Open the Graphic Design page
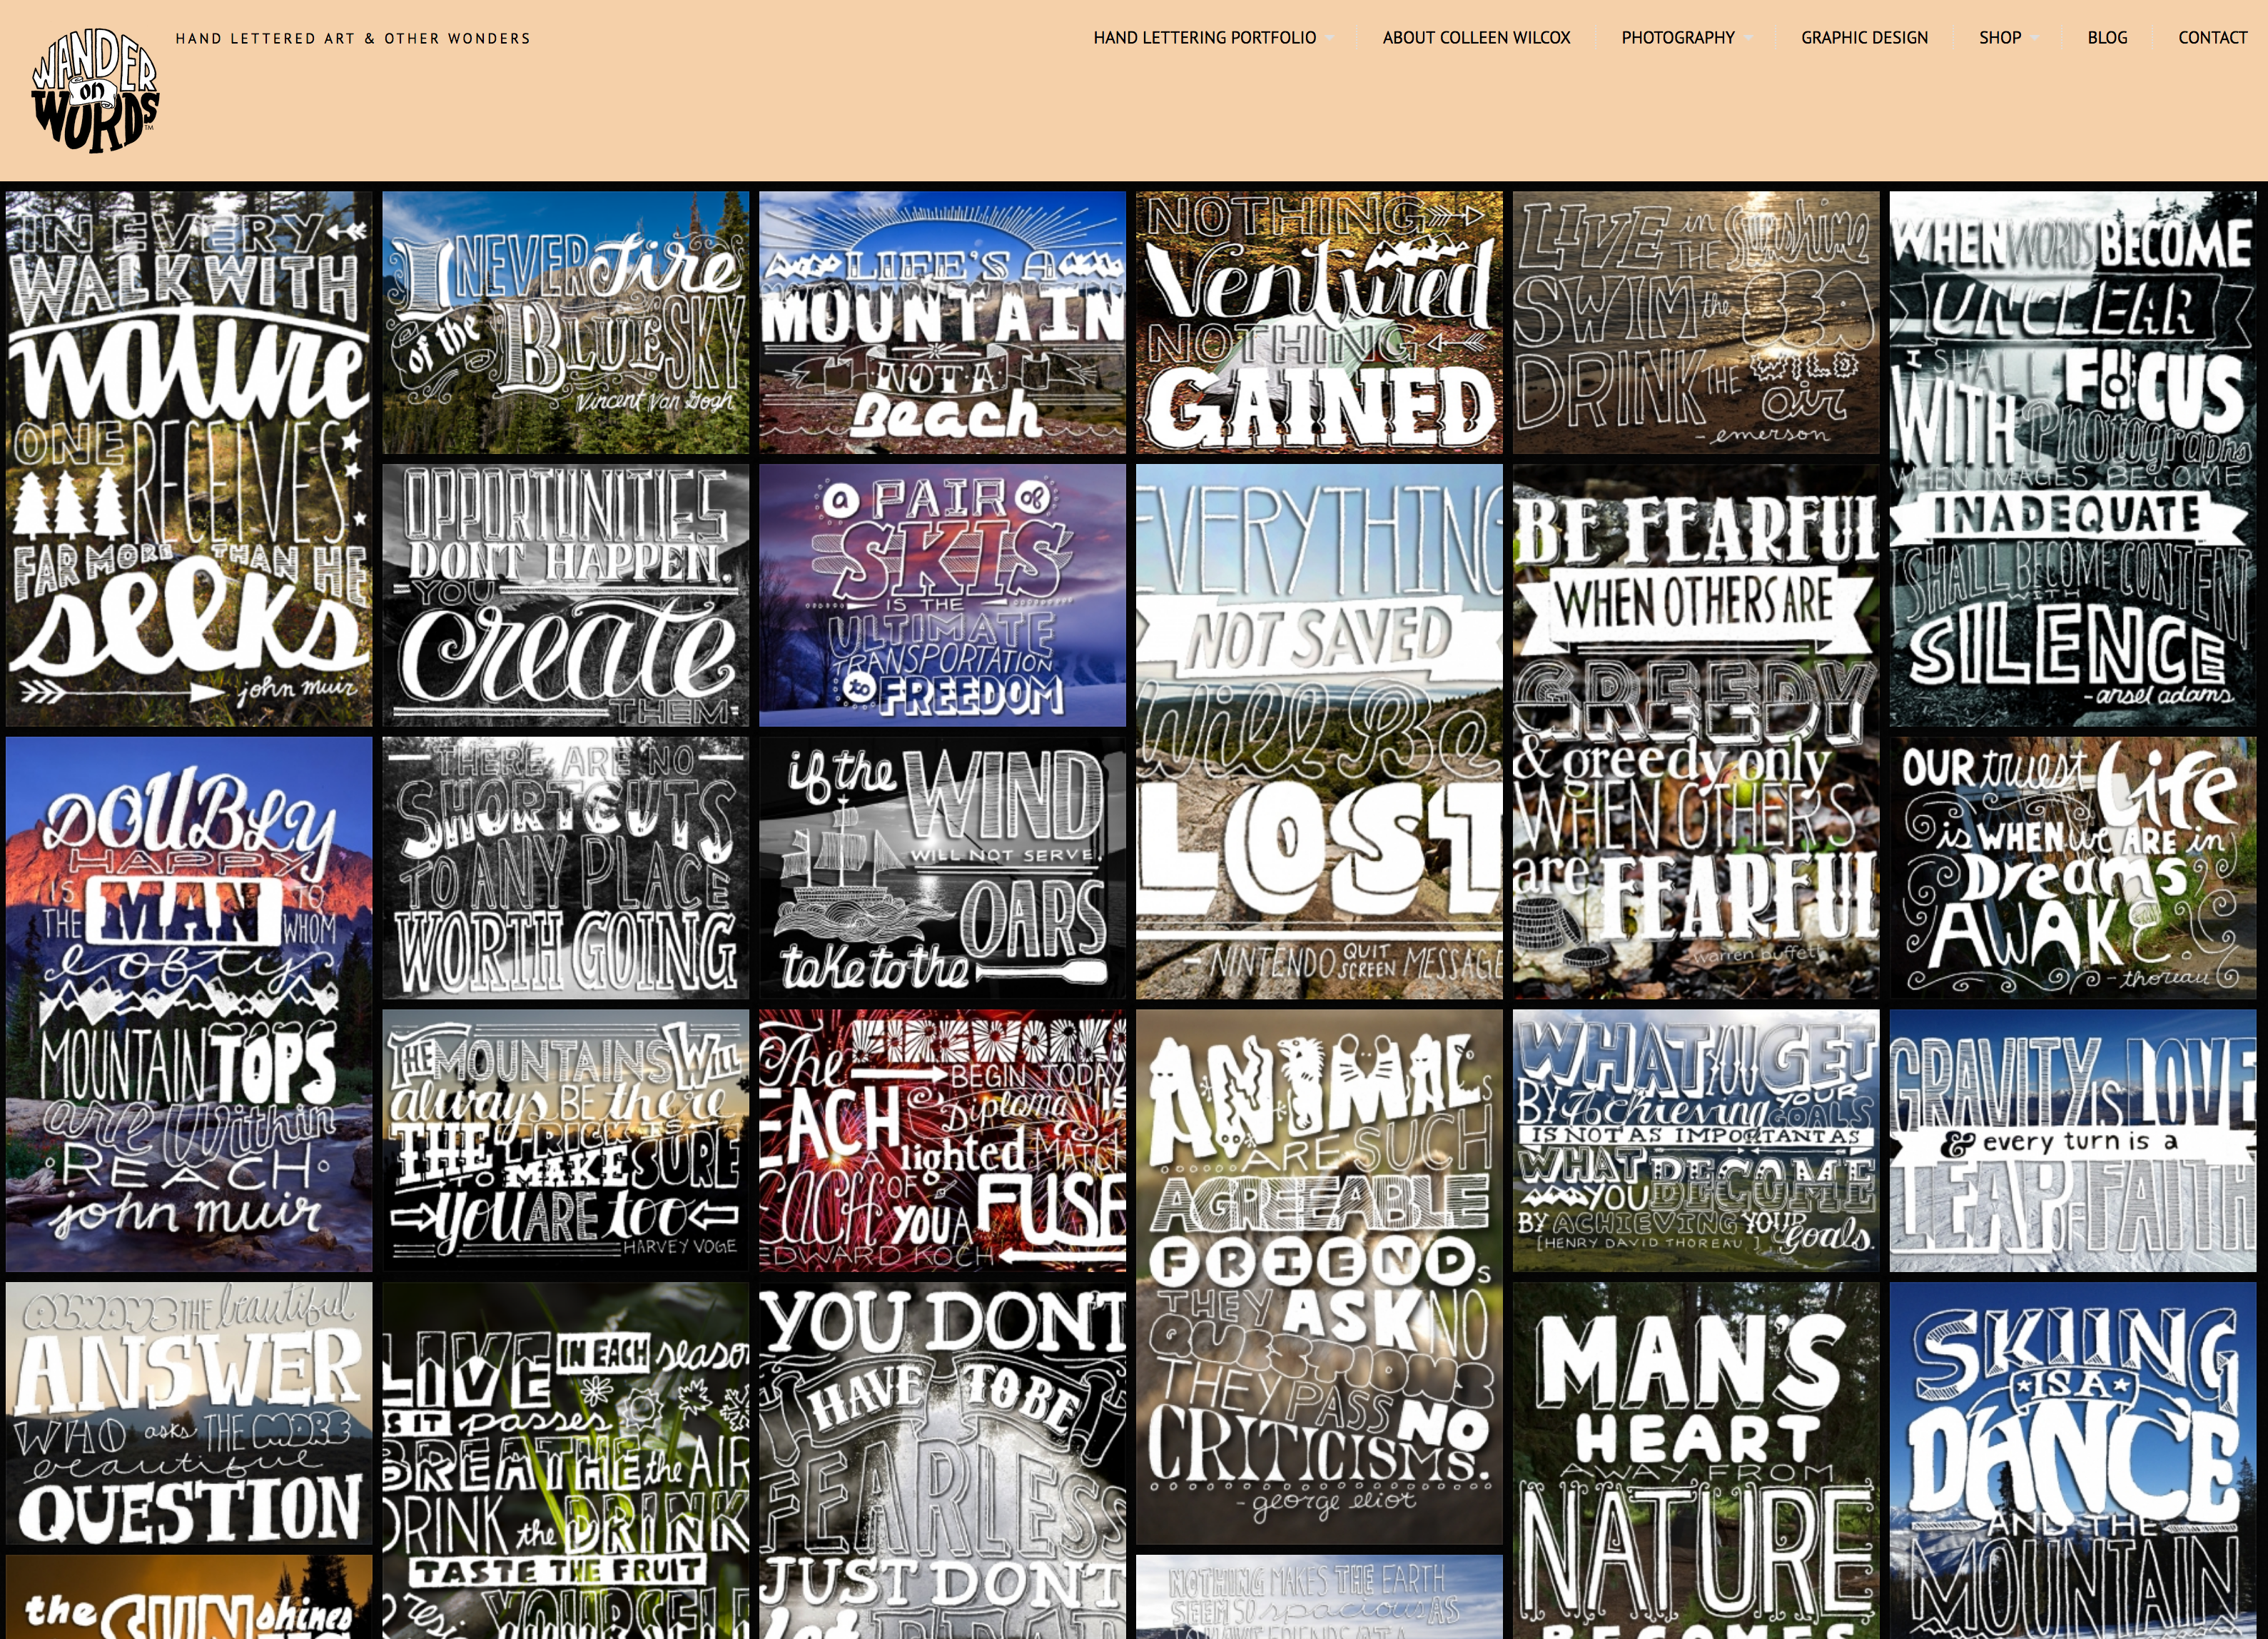2268x1639 pixels. [x=1864, y=38]
